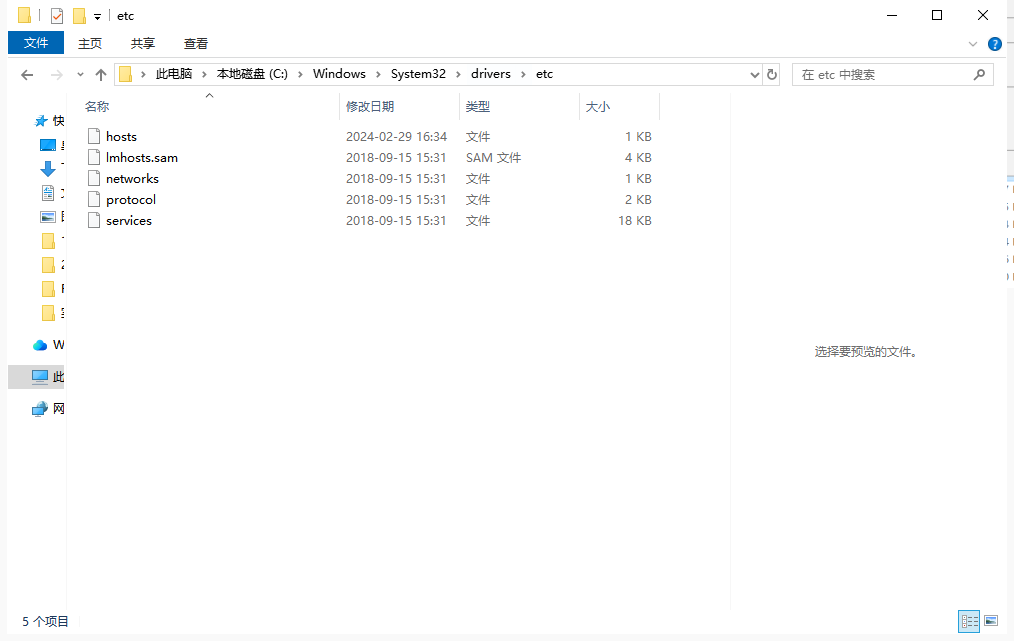Click the Downloads arrow icon in sidebar
The height and width of the screenshot is (641, 1014).
pyautogui.click(x=47, y=169)
